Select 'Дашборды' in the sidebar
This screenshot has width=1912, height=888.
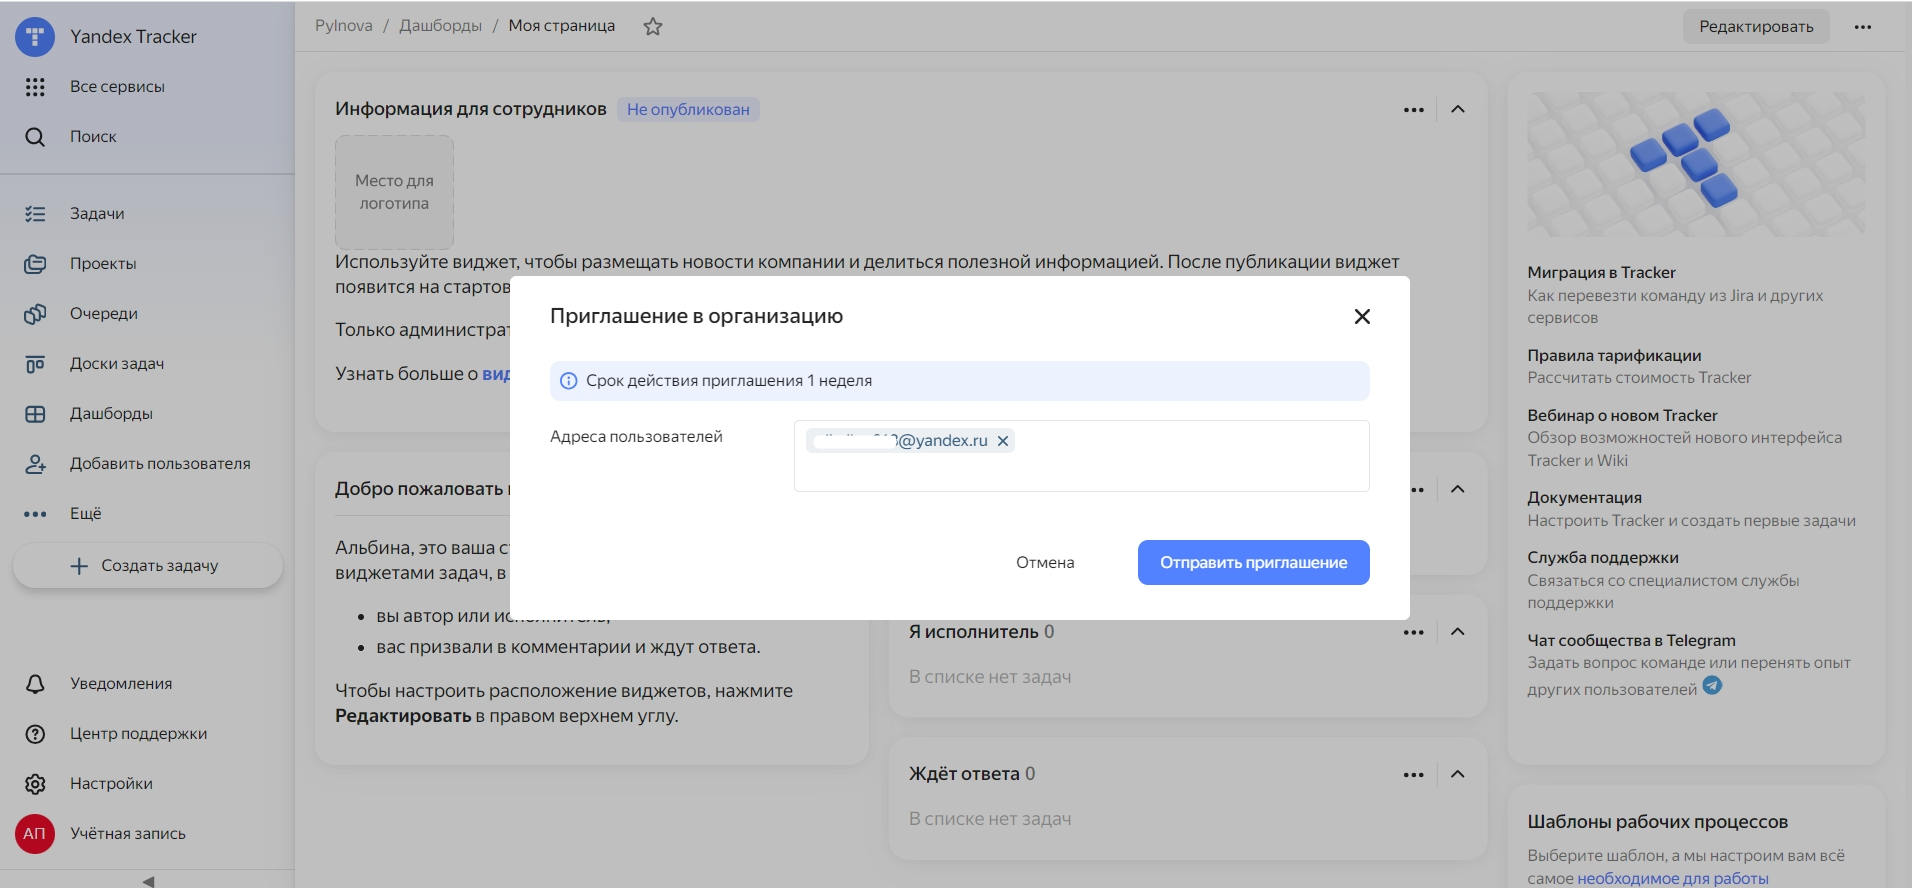(x=111, y=414)
